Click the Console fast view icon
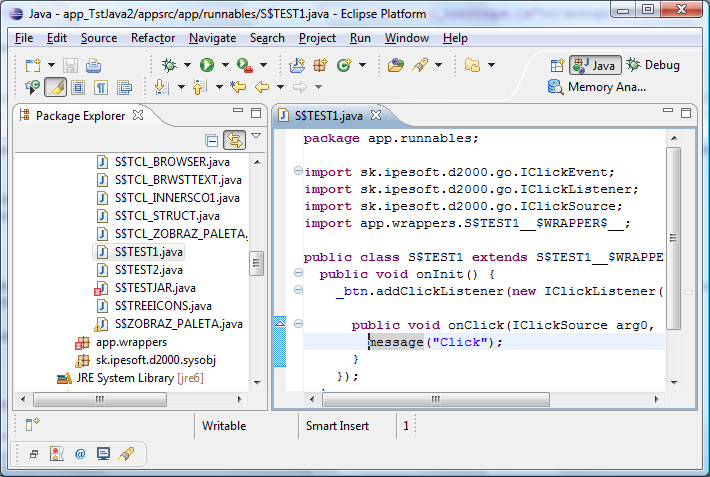The width and height of the screenshot is (710, 477). pyautogui.click(x=102, y=454)
